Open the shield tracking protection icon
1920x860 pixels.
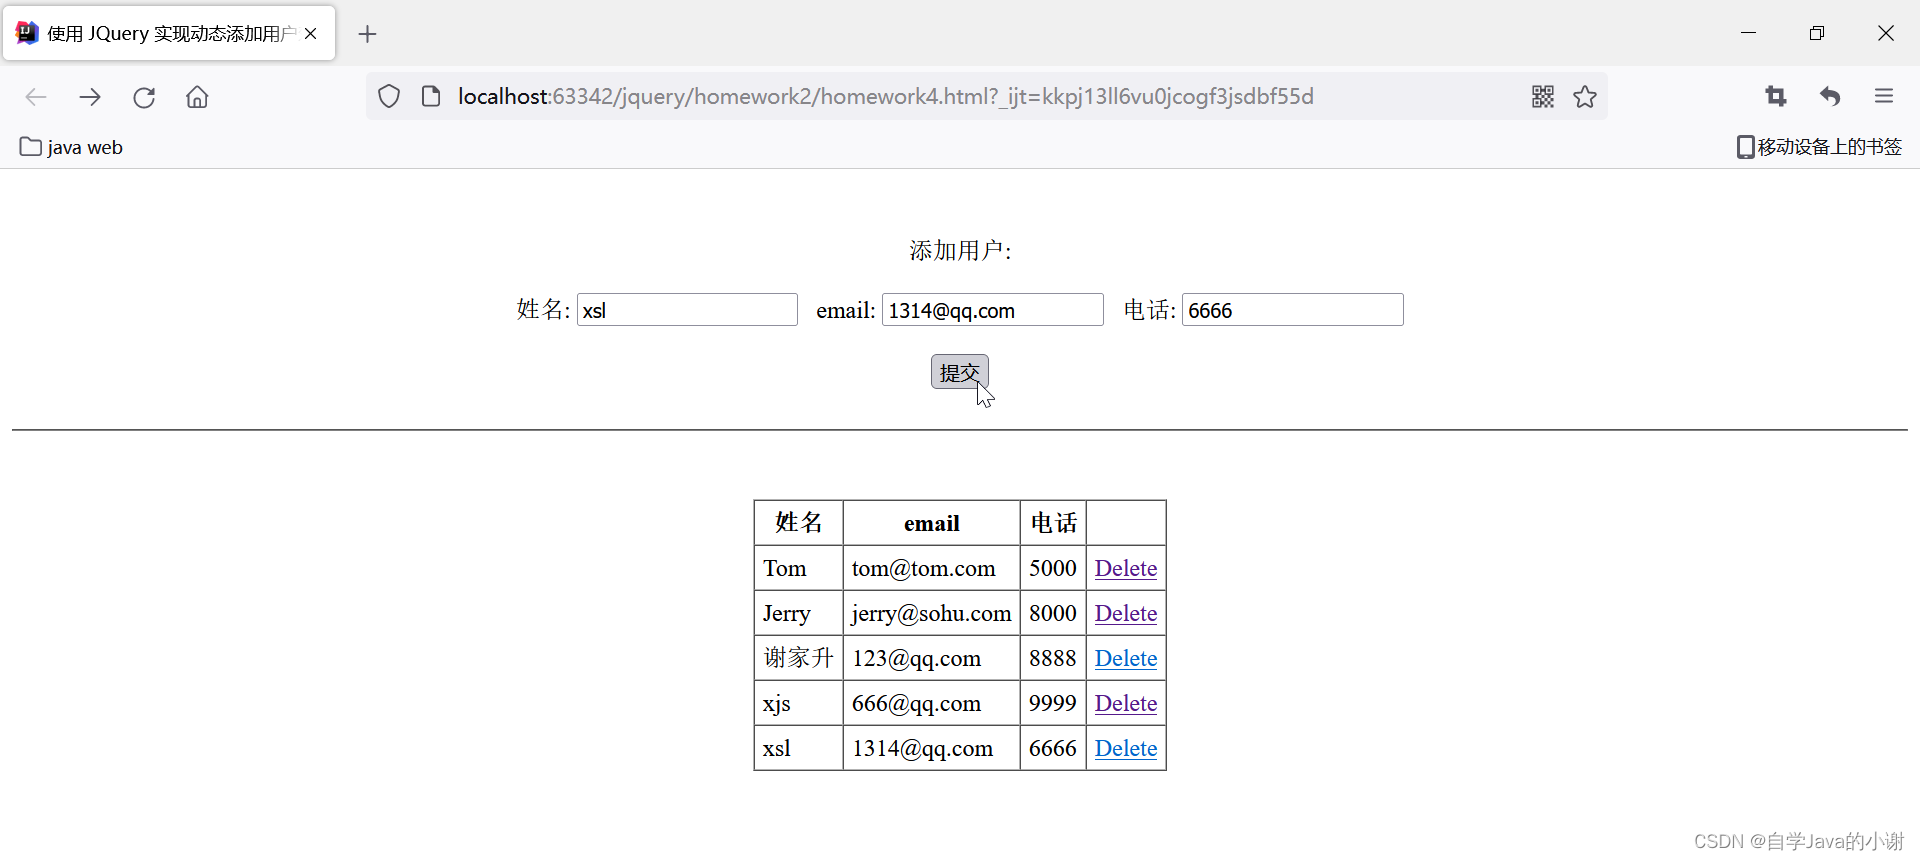tap(389, 96)
